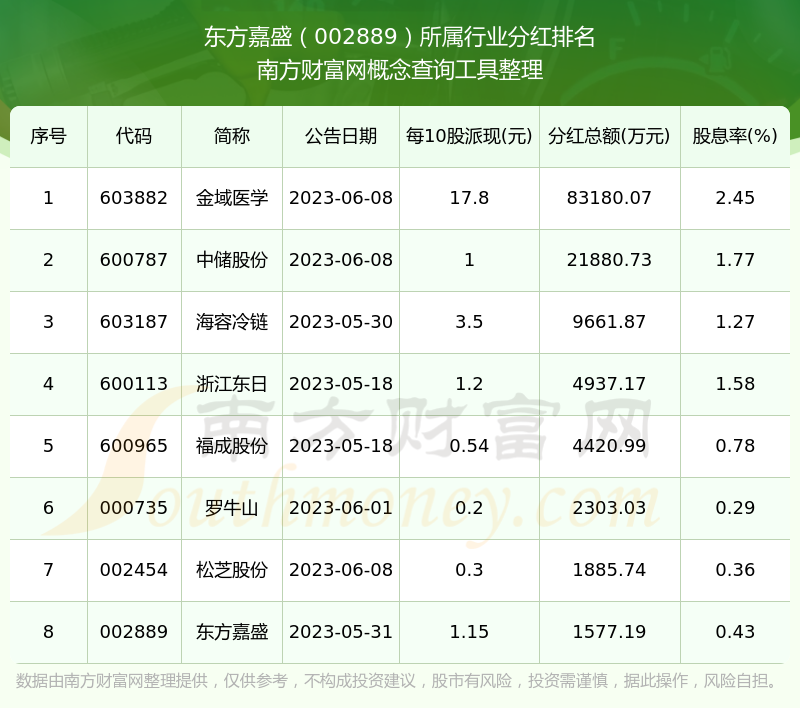Select the 2023-05-30 announcement date cell

click(x=341, y=322)
